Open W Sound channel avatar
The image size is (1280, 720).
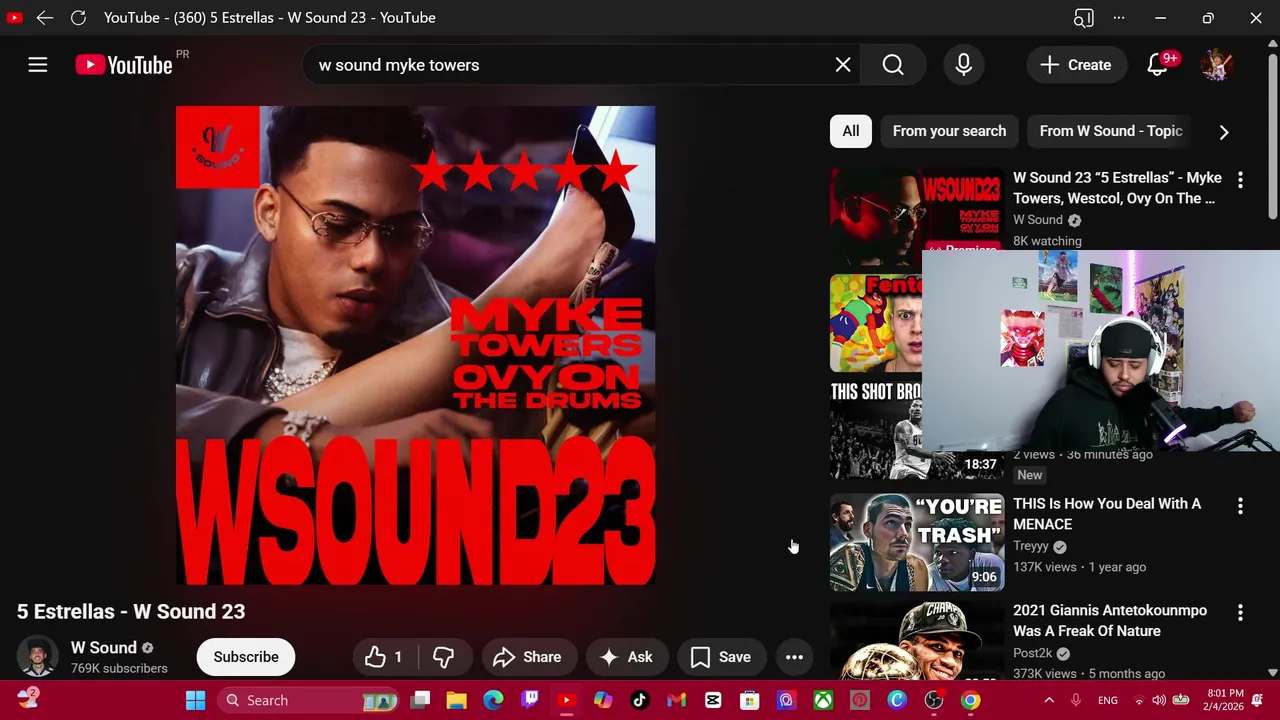pyautogui.click(x=37, y=657)
